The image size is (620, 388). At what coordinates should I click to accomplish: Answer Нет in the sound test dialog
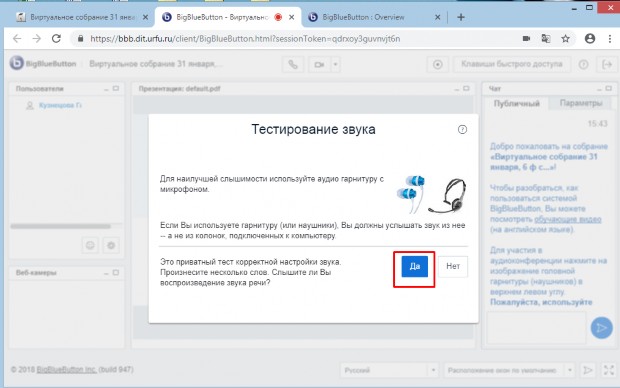453,266
